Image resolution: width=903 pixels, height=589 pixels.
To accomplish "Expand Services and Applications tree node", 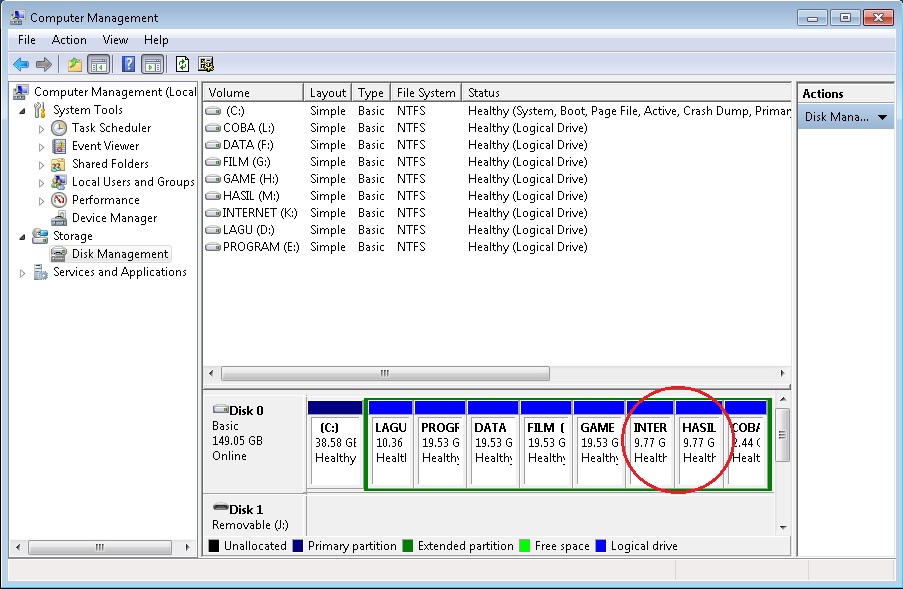I will click(x=22, y=273).
